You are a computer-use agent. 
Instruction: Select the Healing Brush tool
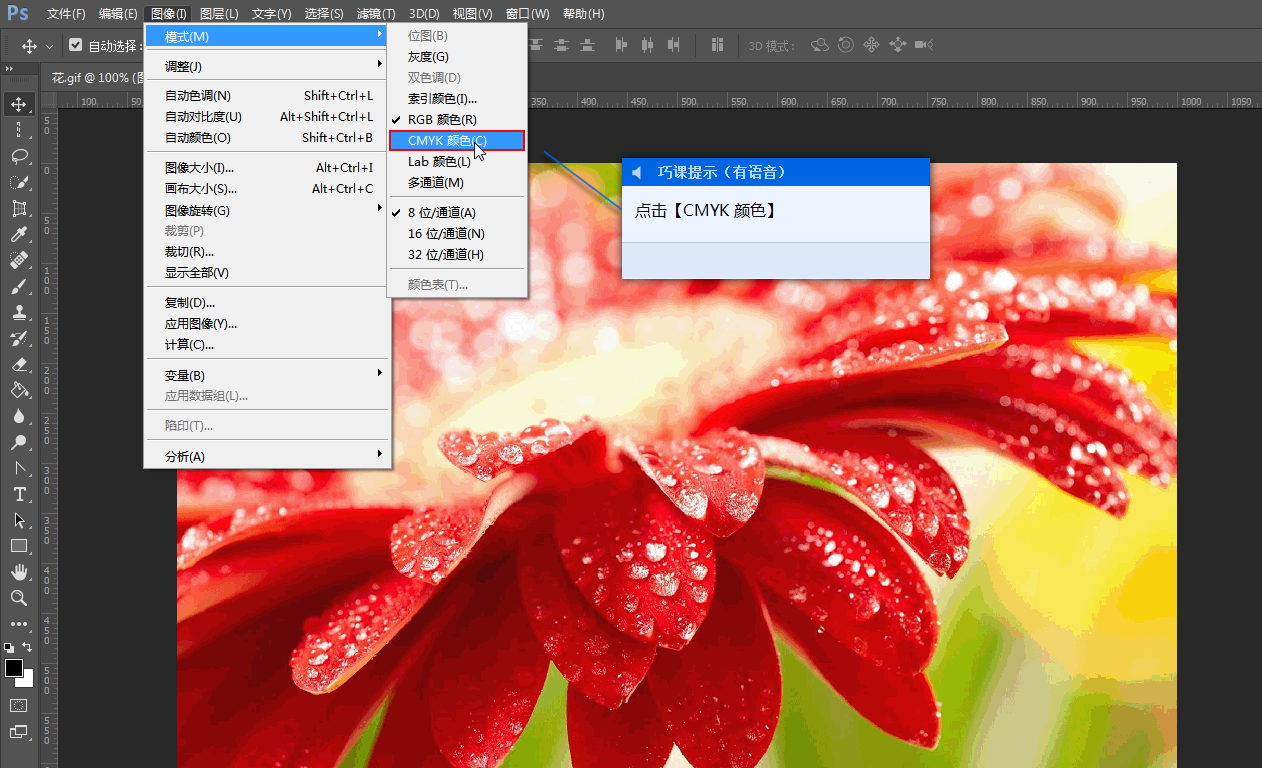click(19, 260)
